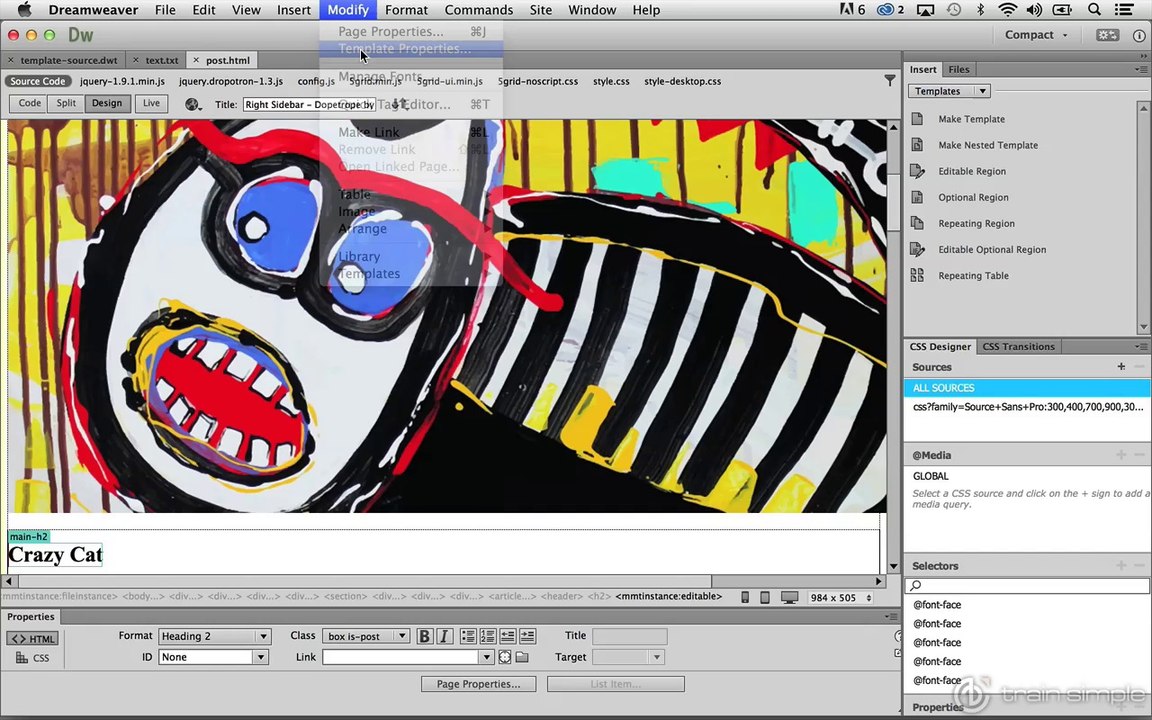Screen dimensions: 1152x720
Task: Click the Make Template icon
Action: coord(917,119)
